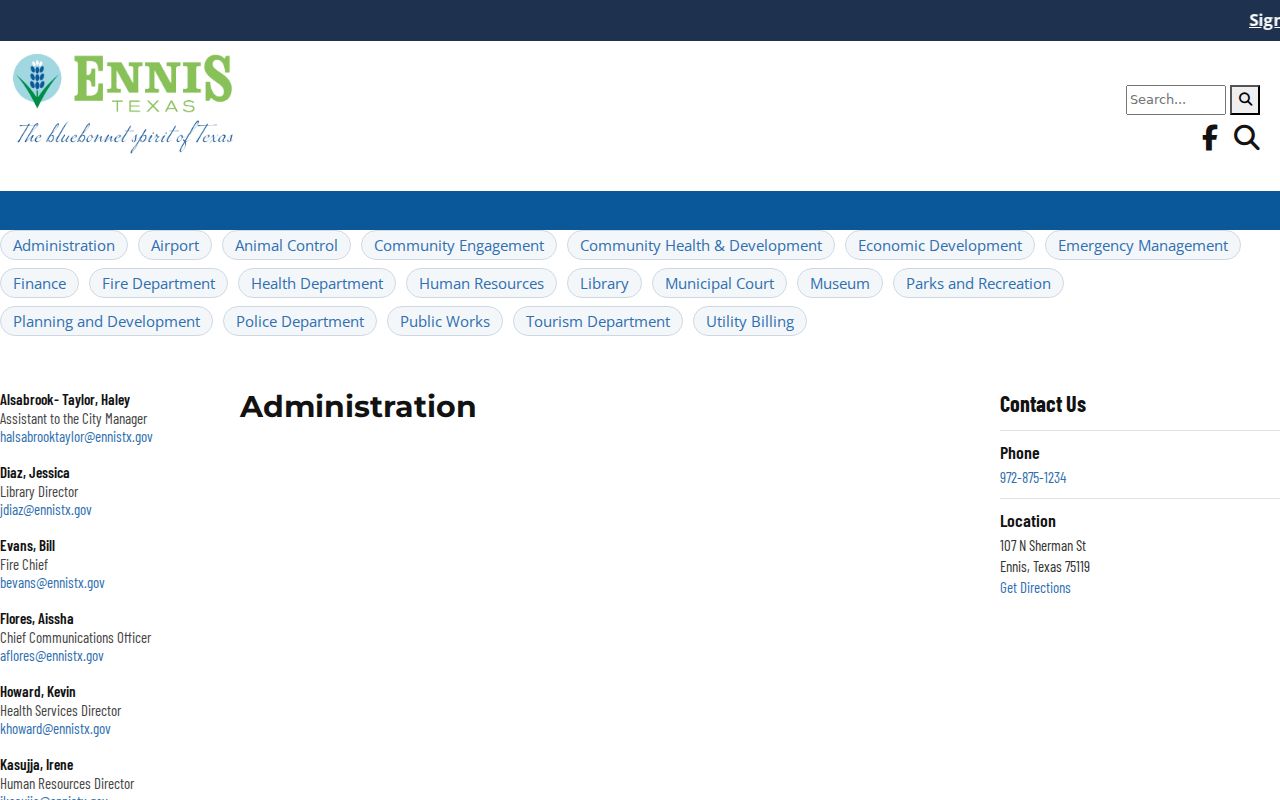The height and width of the screenshot is (800, 1280).
Task: Email Bill Evans at bevans@ennistx.gov
Action: pos(52,583)
